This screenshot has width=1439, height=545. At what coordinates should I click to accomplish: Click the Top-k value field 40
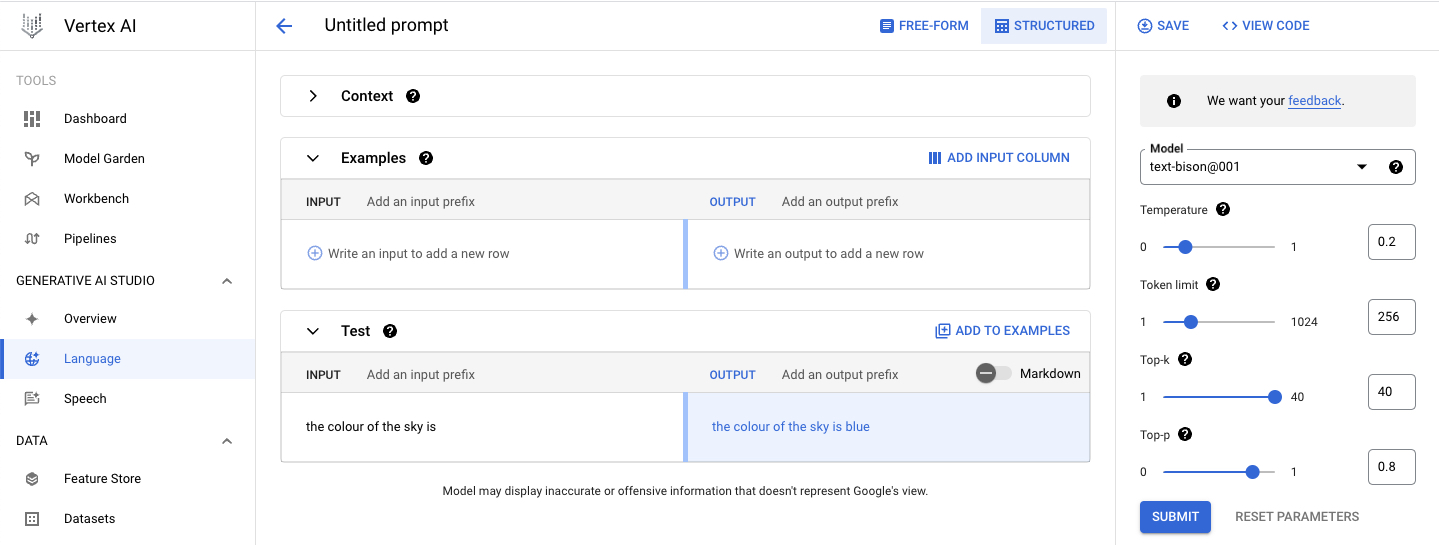[x=1391, y=392]
